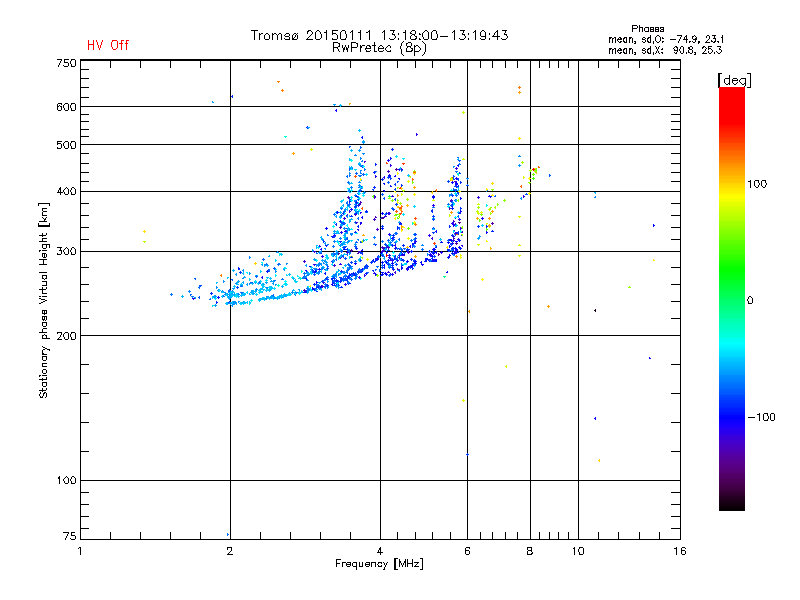Click the 'mean, sd,X: 90.8, 25.3' line
This screenshot has width=800, height=600.
[665, 50]
